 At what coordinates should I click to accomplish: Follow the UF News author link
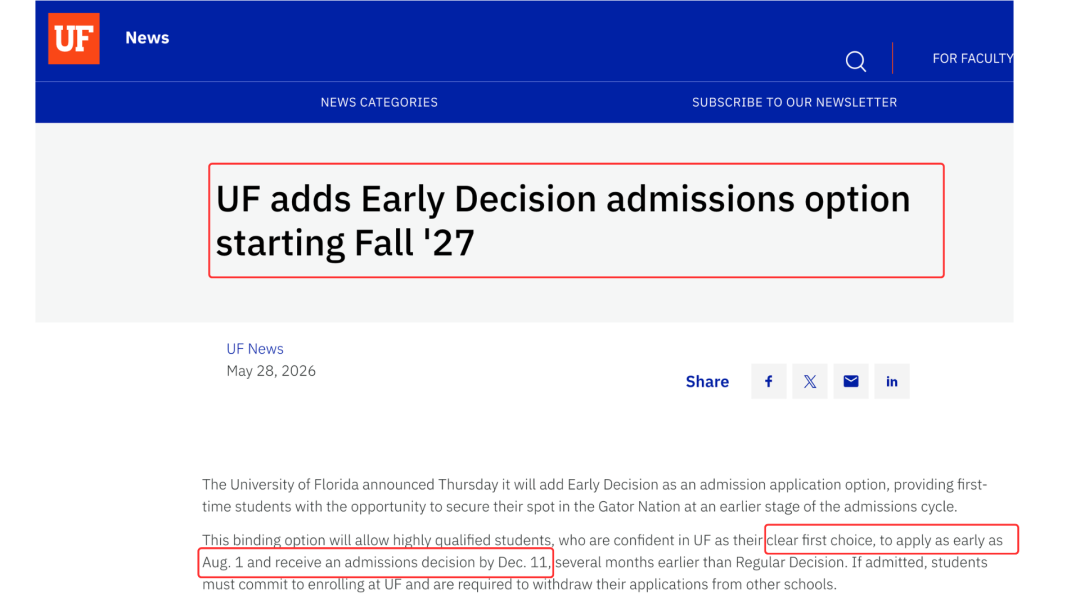point(255,349)
